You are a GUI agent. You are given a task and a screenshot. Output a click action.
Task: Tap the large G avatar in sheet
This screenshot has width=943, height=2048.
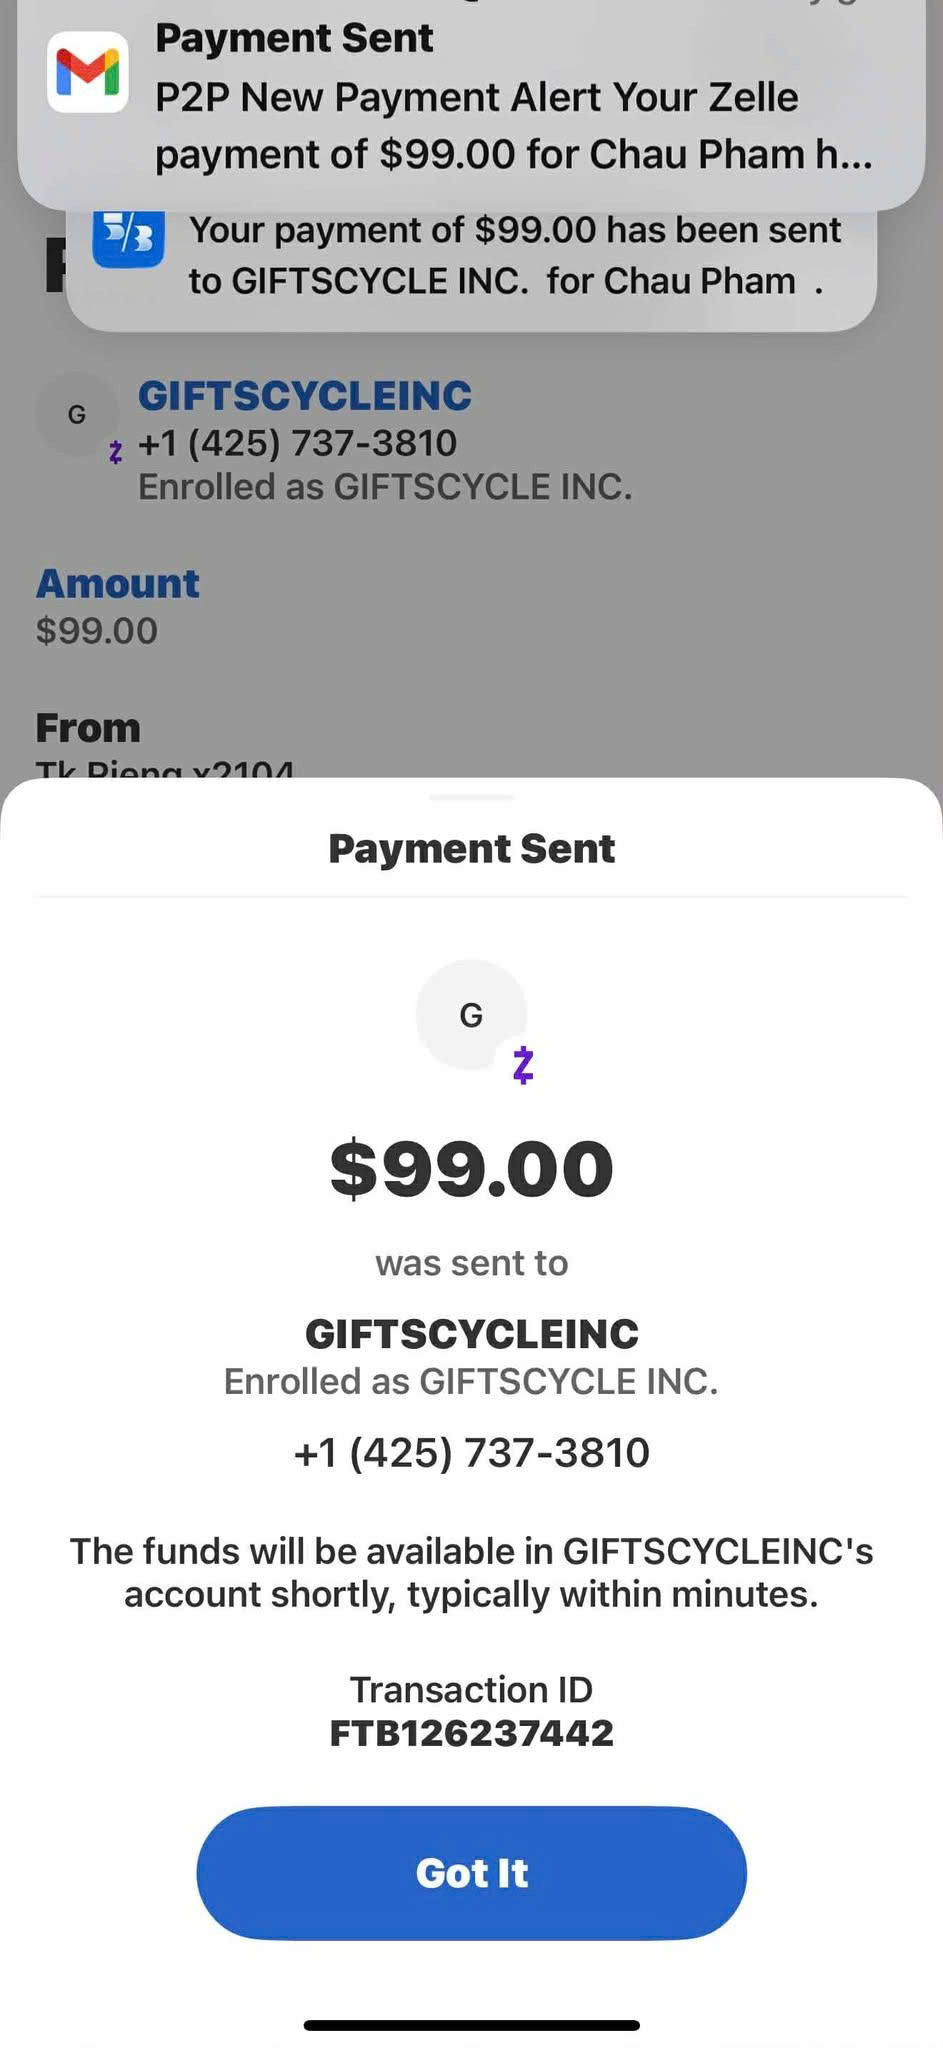click(471, 1015)
